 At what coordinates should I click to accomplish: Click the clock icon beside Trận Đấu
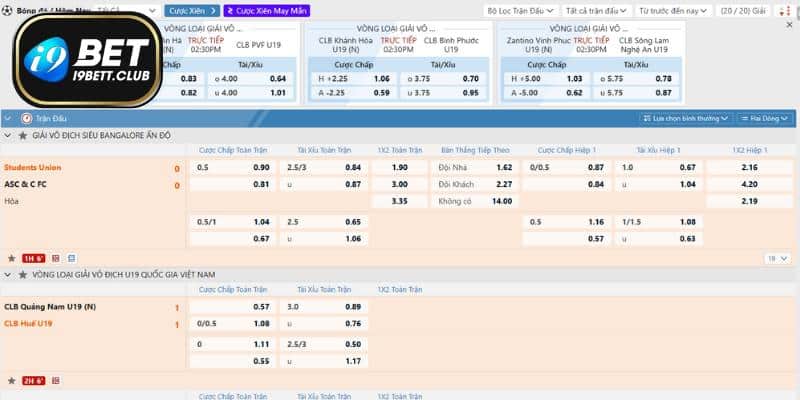tap(27, 118)
